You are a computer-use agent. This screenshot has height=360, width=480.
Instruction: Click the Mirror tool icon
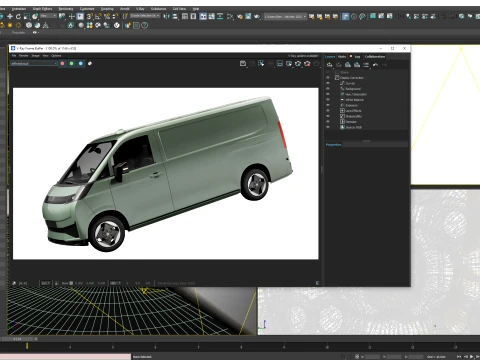point(166,16)
